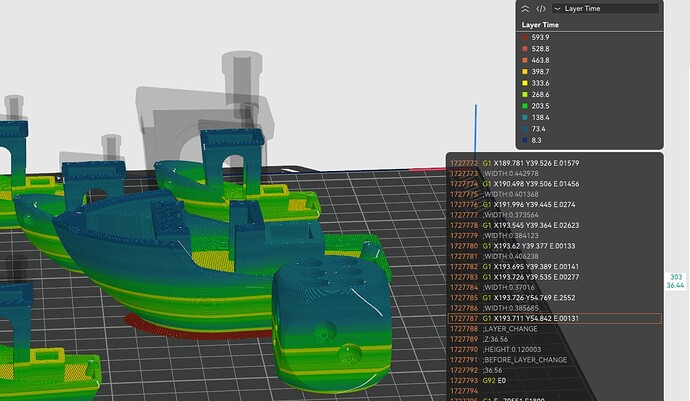The height and width of the screenshot is (401, 690).
Task: Click the Layer Time legend heading
Action: coord(540,25)
